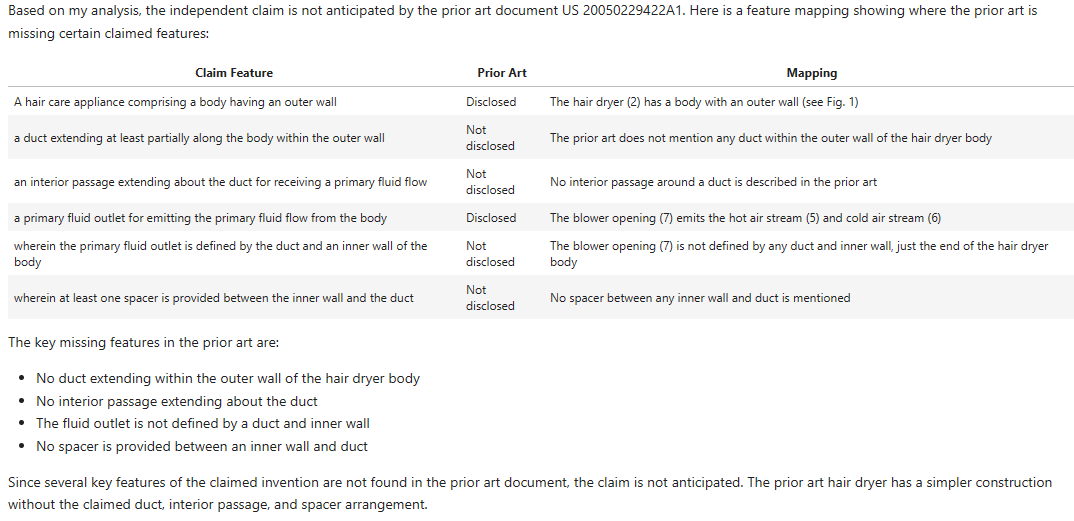Click the 'at least one spacer' claim cell

pyautogui.click(x=213, y=298)
